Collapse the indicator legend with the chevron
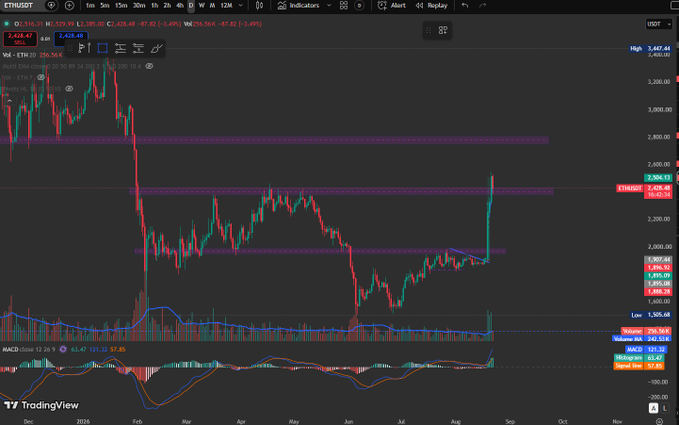Viewport: 679px width, 425px height. 9,101
